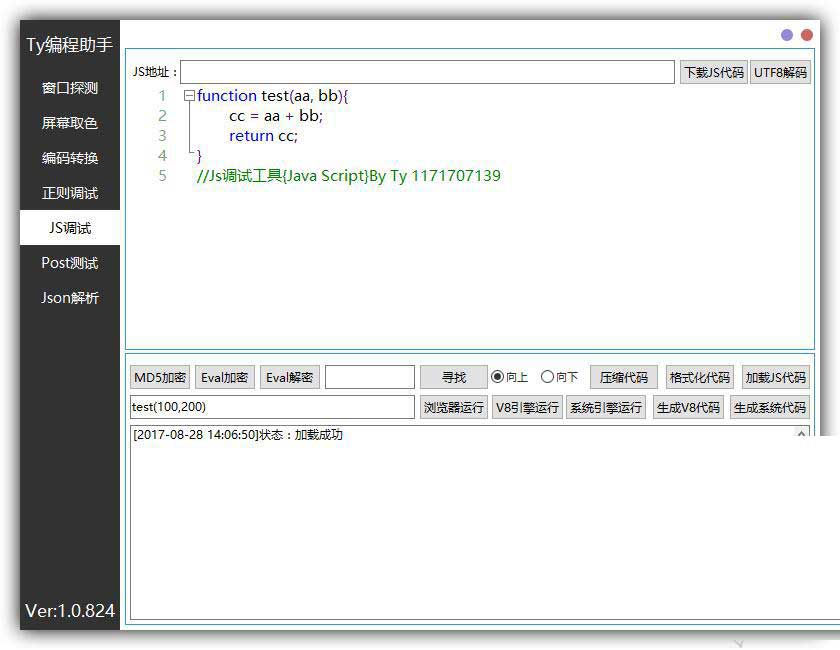Click the Eval加密 button
The width and height of the screenshot is (840, 650).
click(224, 377)
